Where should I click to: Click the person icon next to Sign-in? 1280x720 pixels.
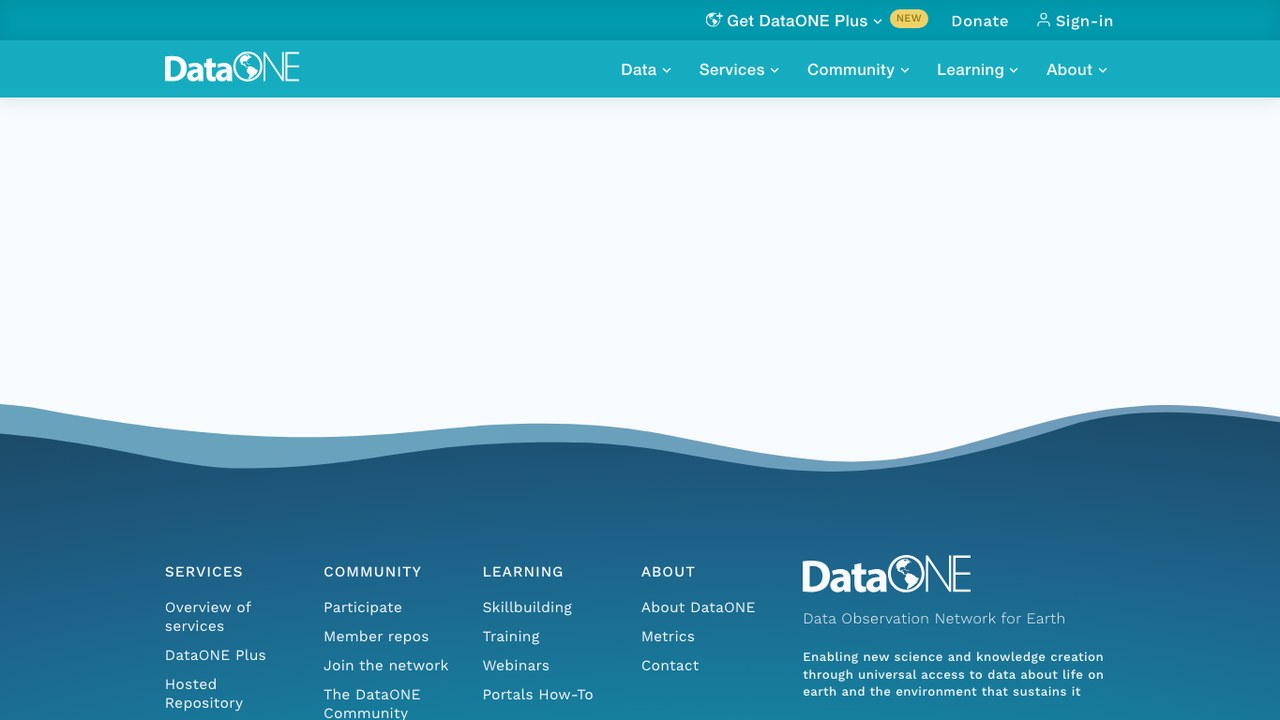1043,20
